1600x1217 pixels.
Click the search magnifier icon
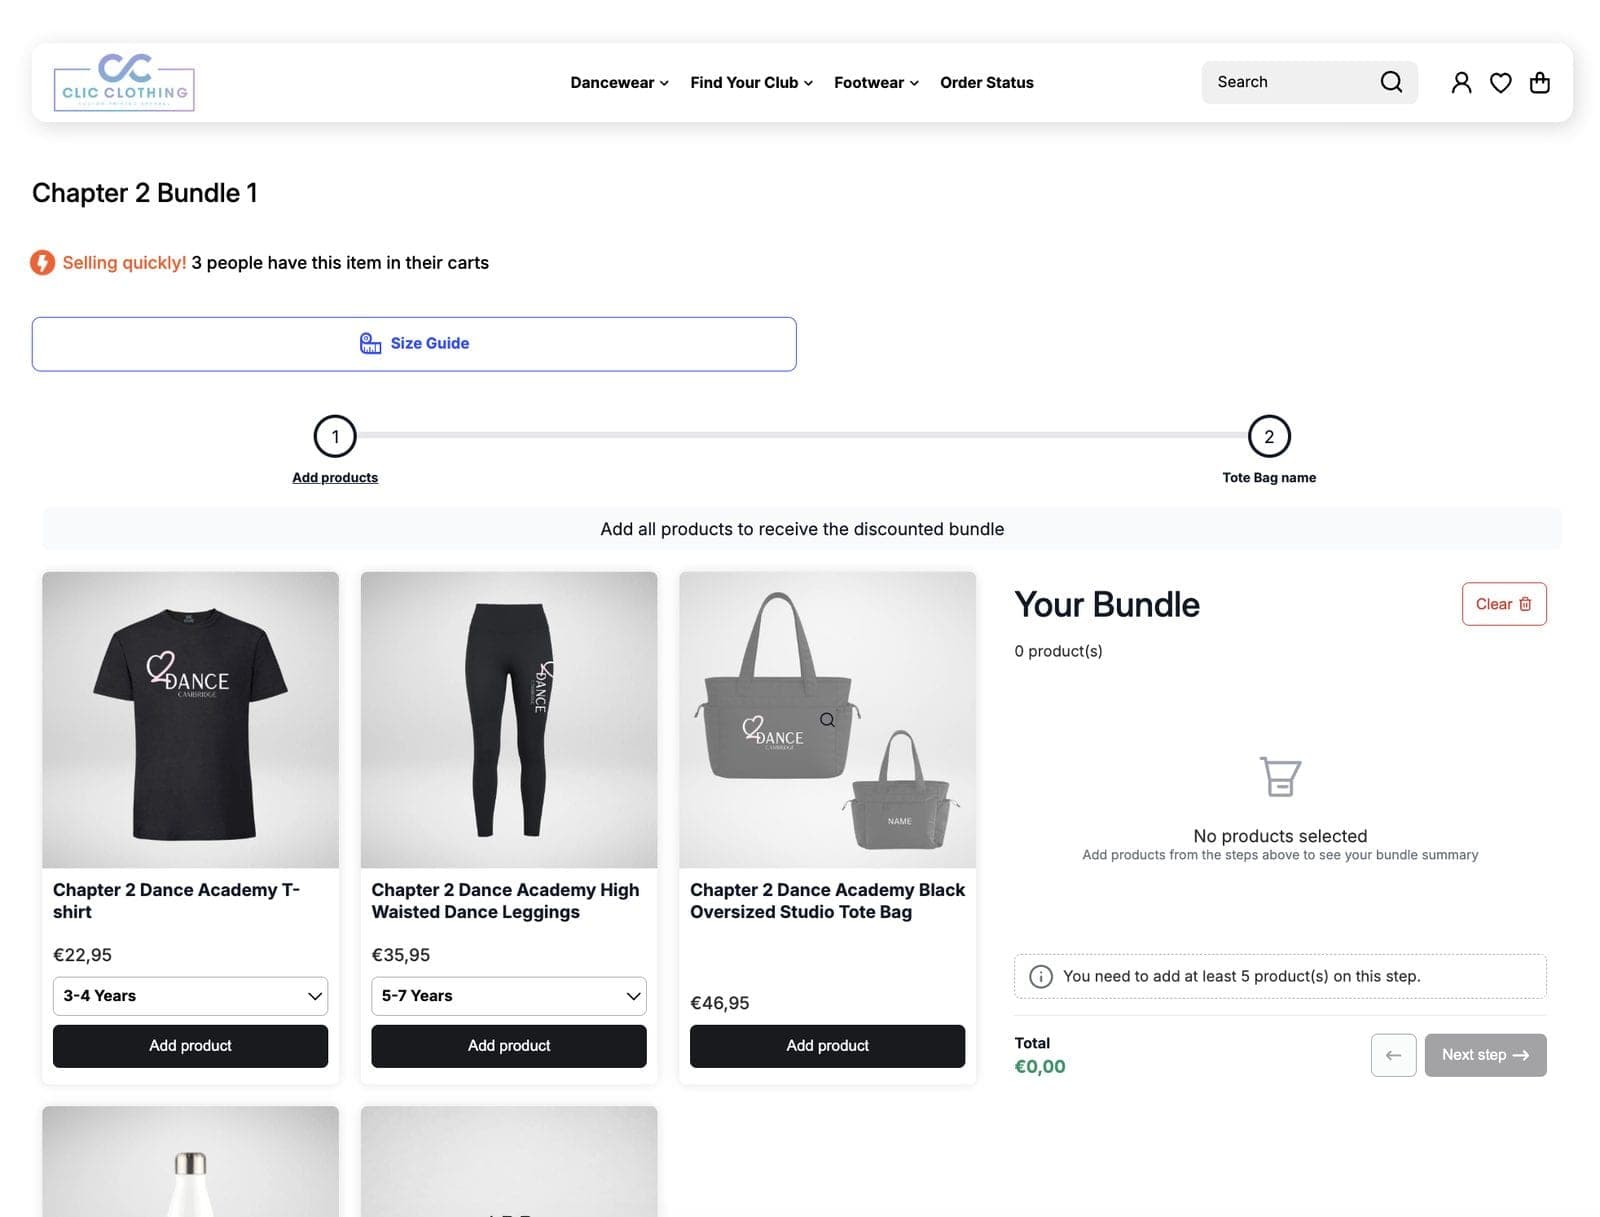point(1391,82)
